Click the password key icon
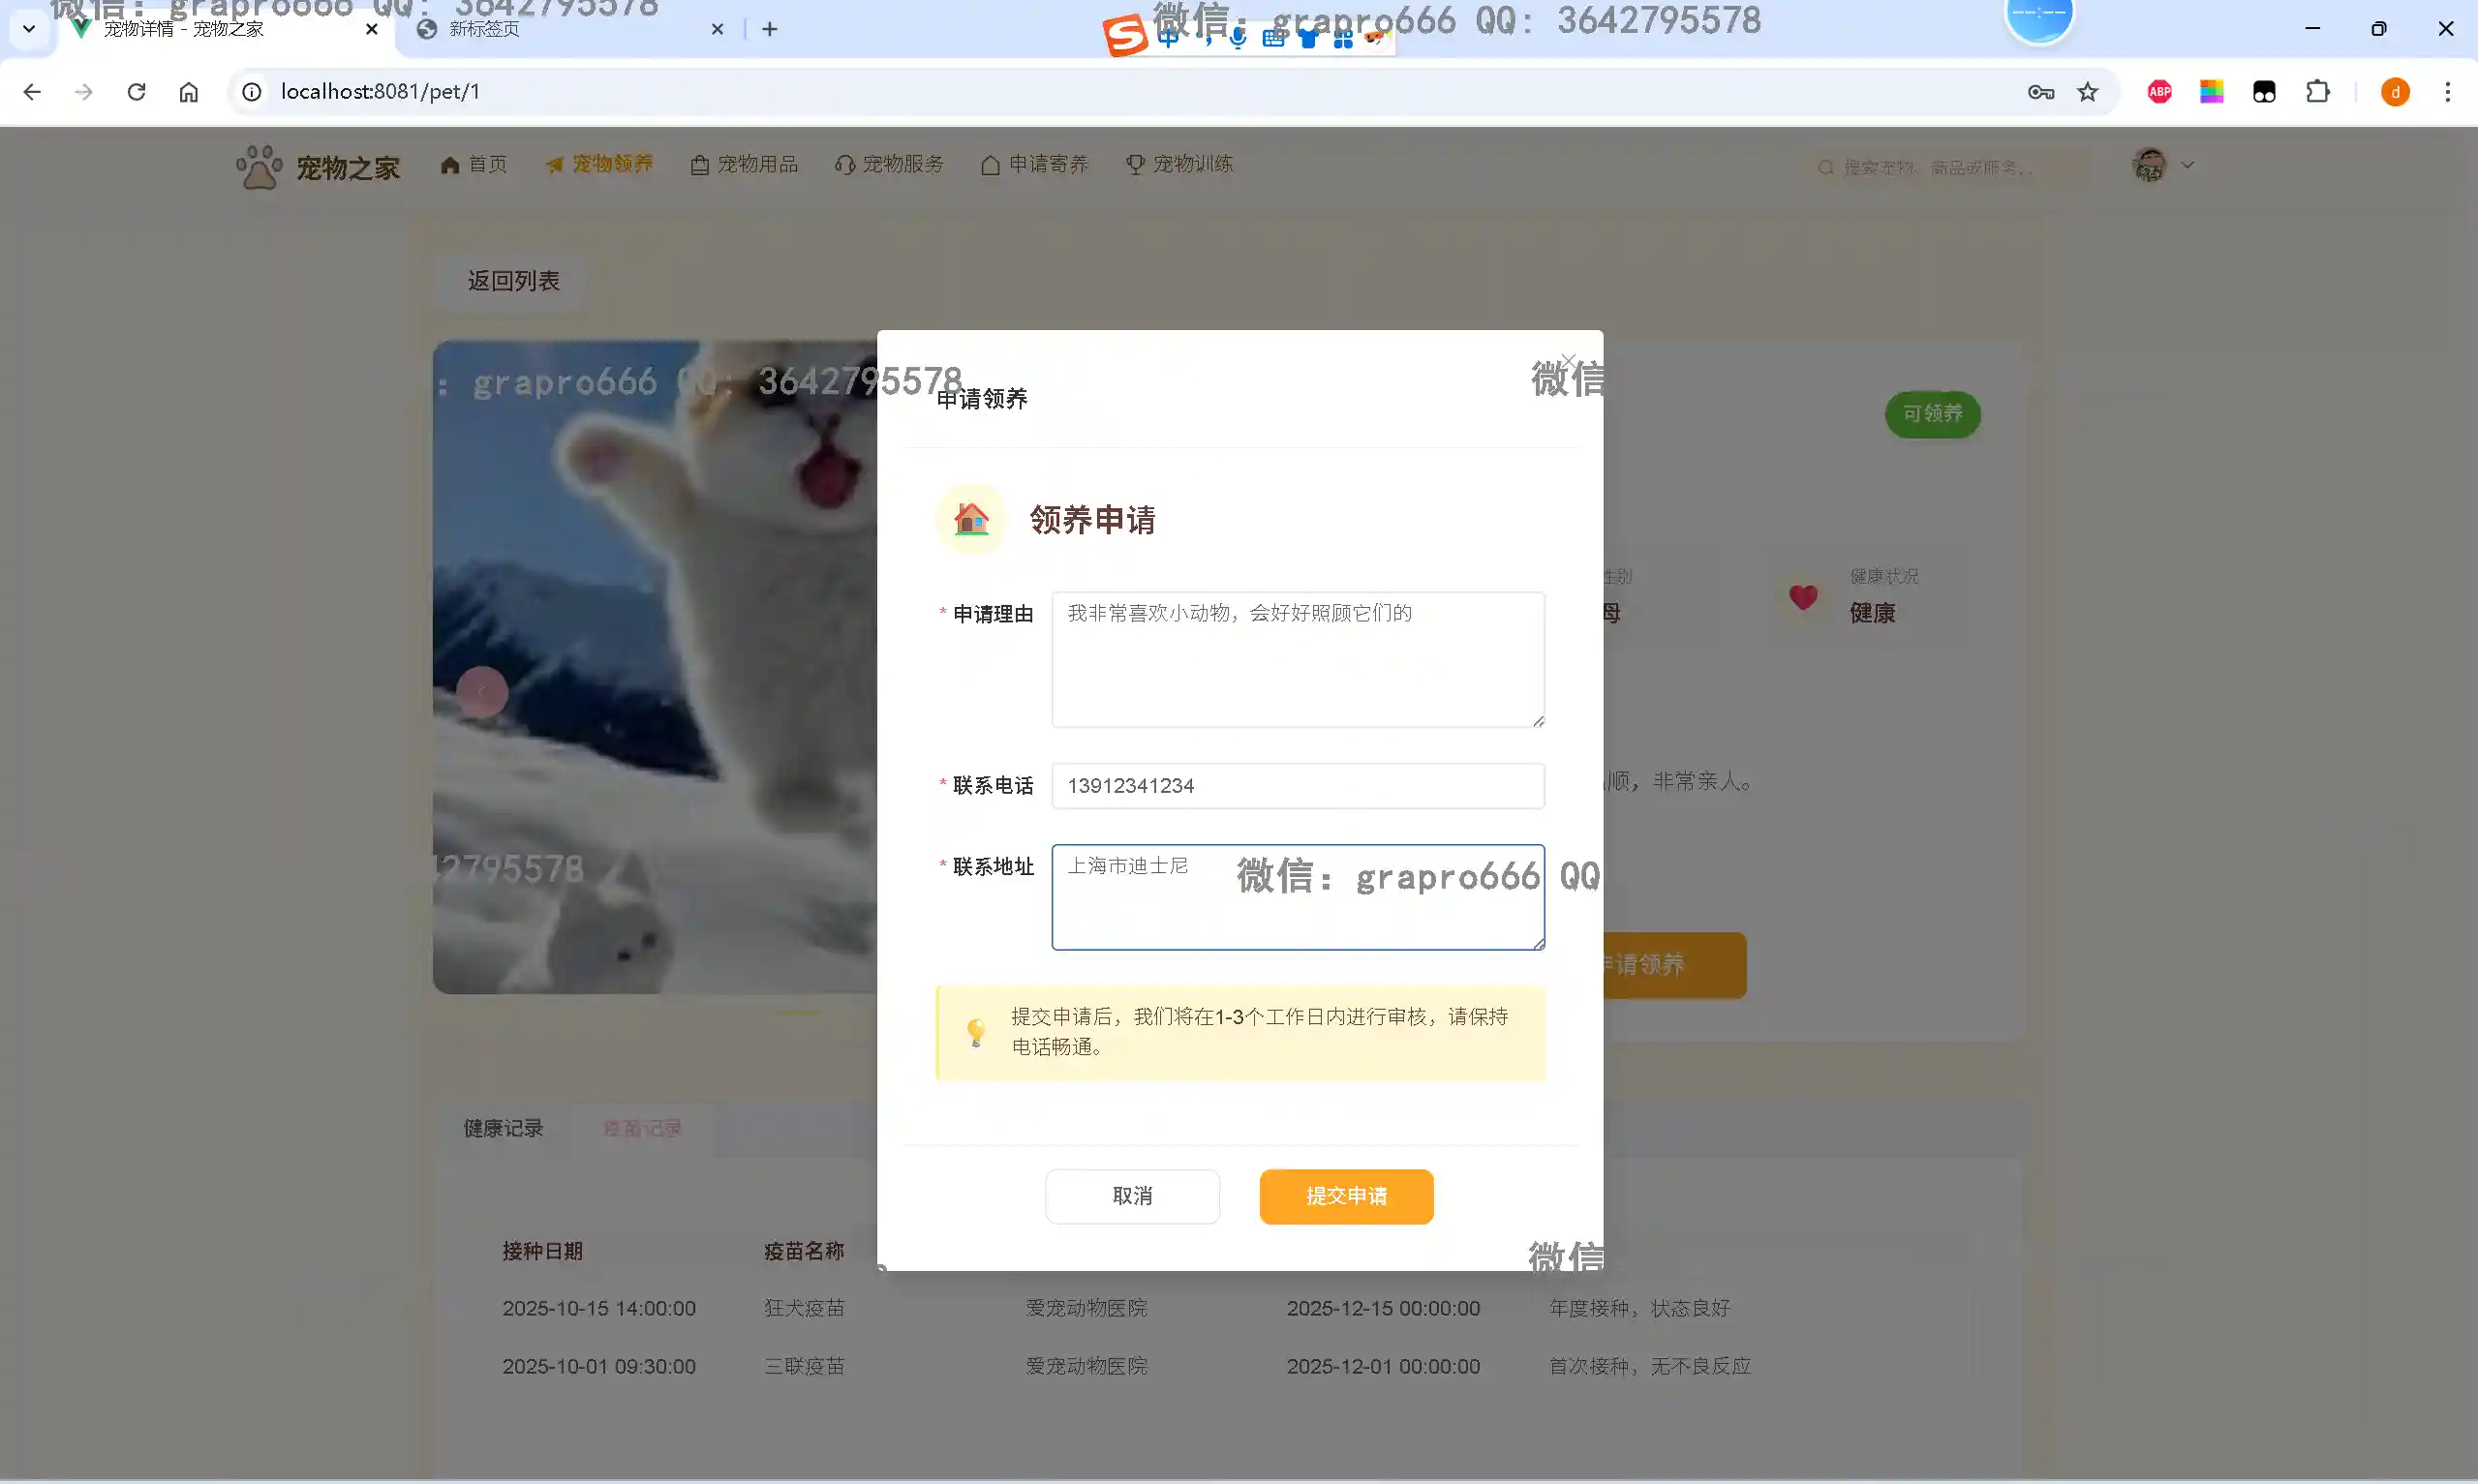The width and height of the screenshot is (2478, 1484). [2040, 92]
